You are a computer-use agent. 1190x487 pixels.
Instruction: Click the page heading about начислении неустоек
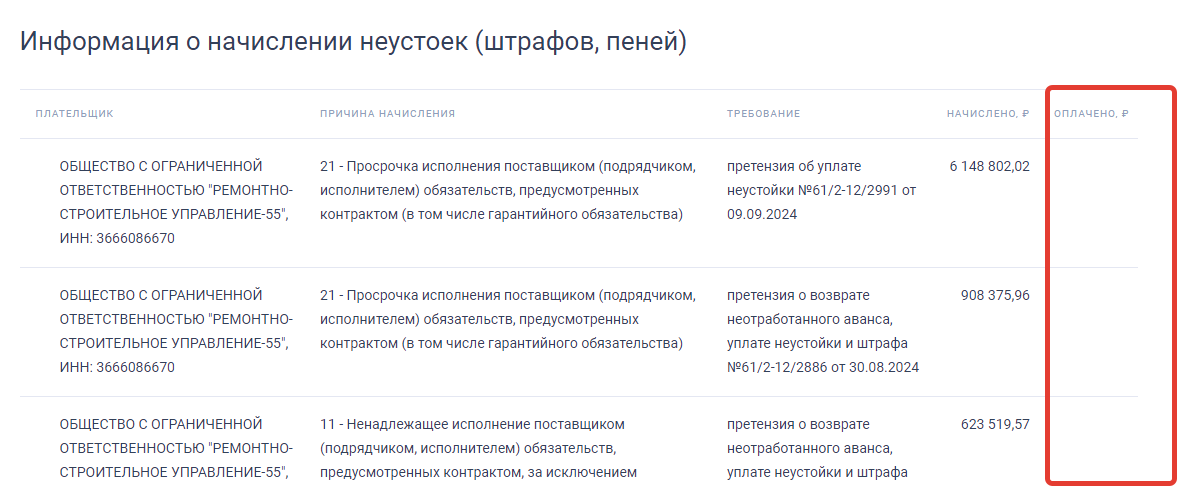click(353, 42)
